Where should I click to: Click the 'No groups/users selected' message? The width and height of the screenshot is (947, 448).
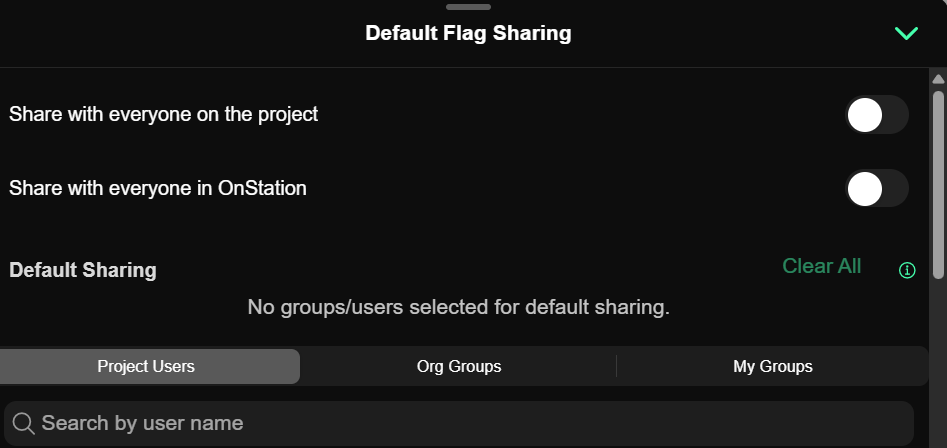pos(458,307)
